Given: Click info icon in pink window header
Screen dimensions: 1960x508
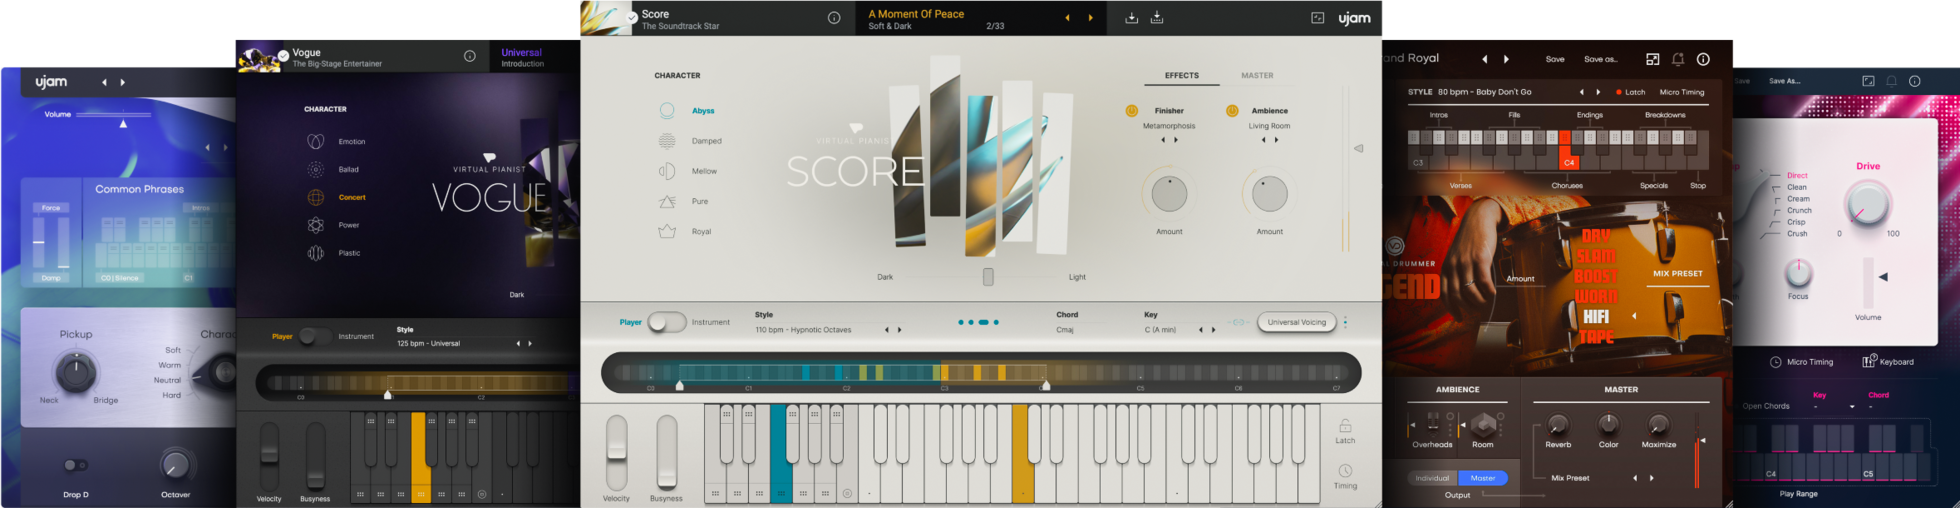Looking at the screenshot, I should click(1915, 81).
